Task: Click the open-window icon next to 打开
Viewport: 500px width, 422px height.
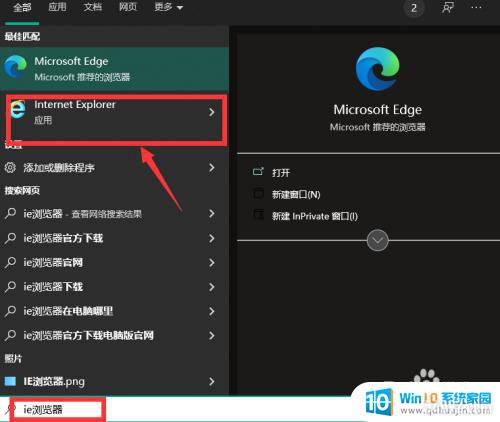Action: (x=258, y=172)
